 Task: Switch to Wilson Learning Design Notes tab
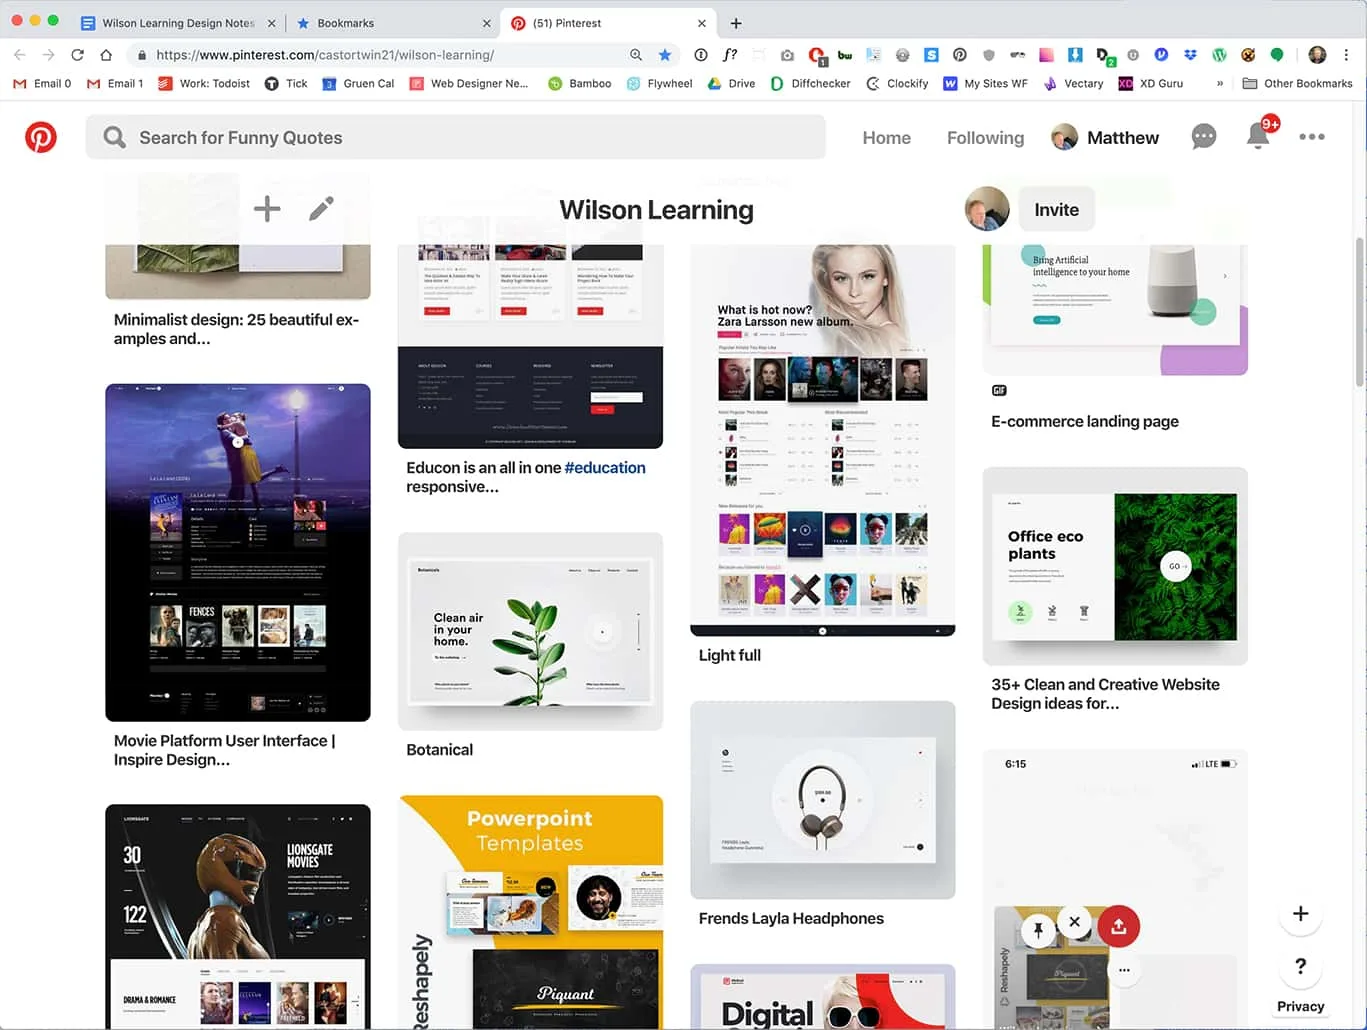[x=177, y=23]
